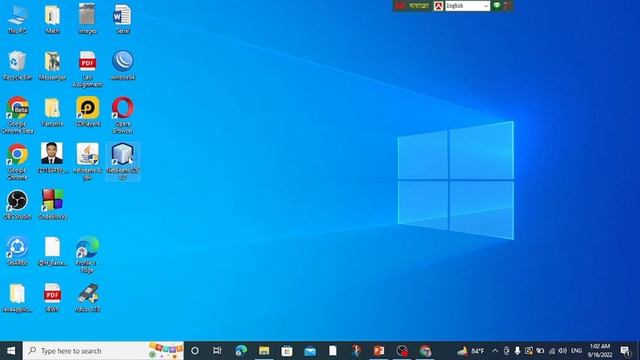Launch Microsoft Edge from the taskbar
The height and width of the screenshot is (360, 640).
click(241, 351)
